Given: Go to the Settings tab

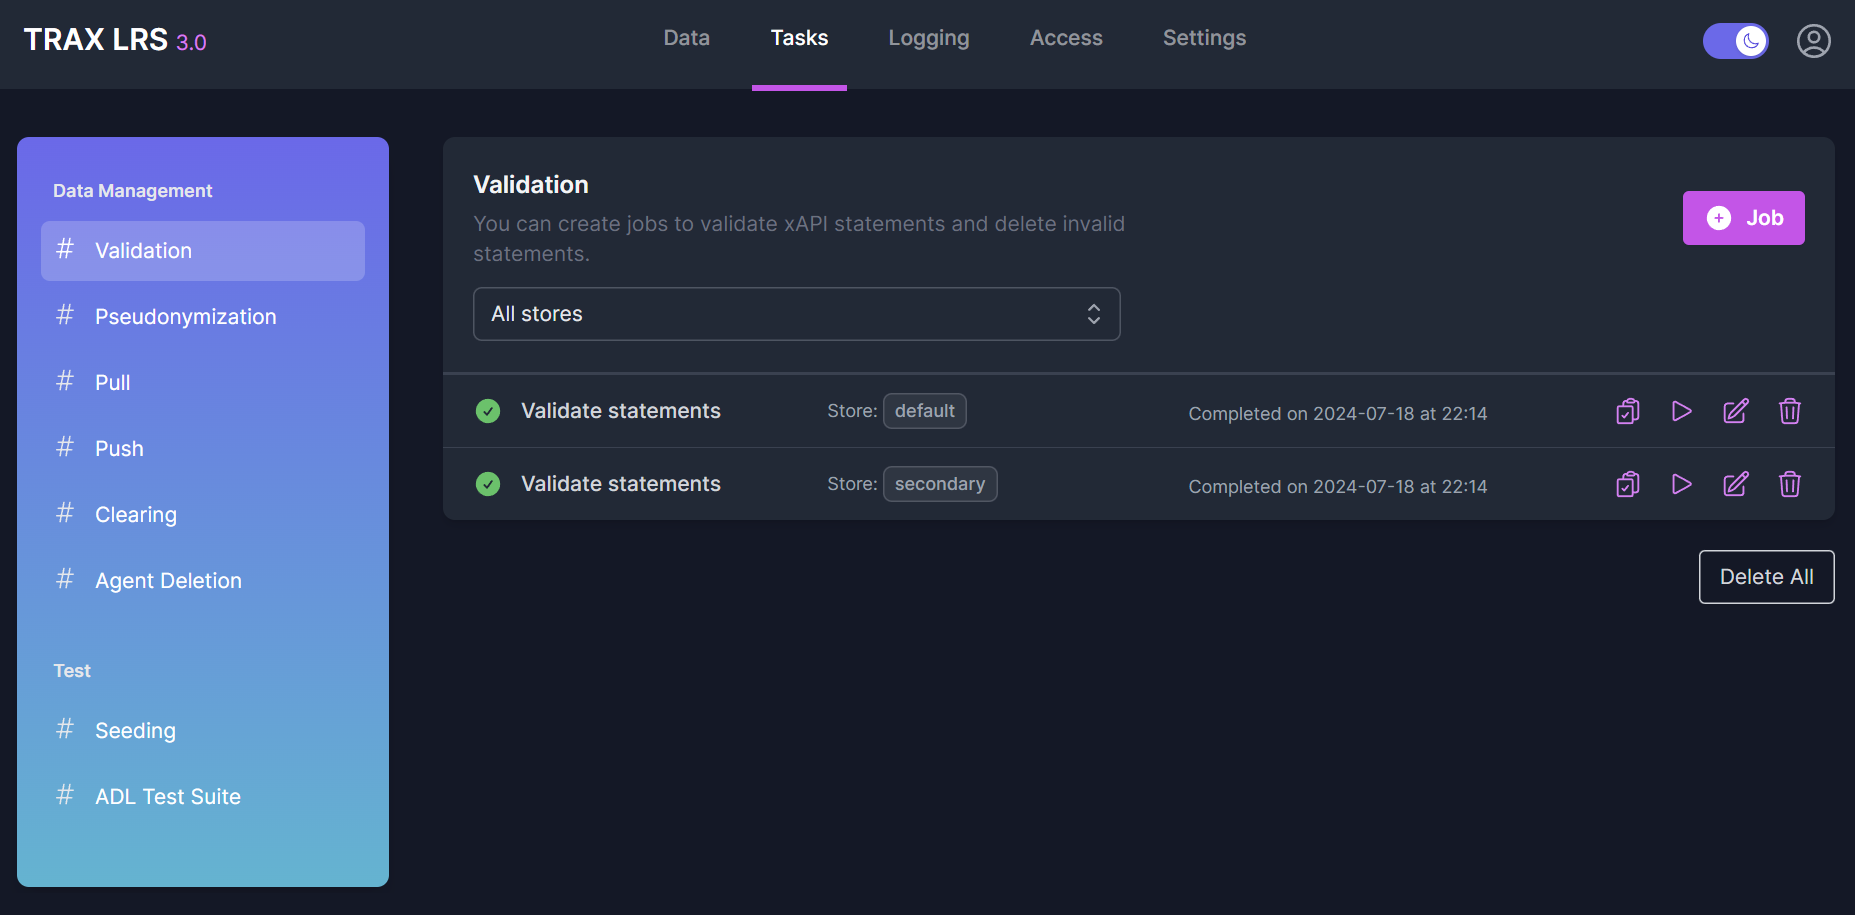Looking at the screenshot, I should click(1204, 38).
